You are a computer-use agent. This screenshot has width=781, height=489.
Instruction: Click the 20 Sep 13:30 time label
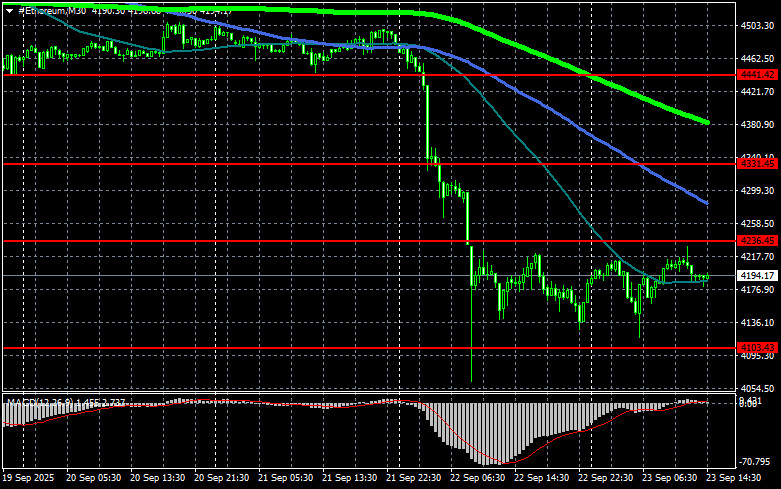(x=157, y=478)
